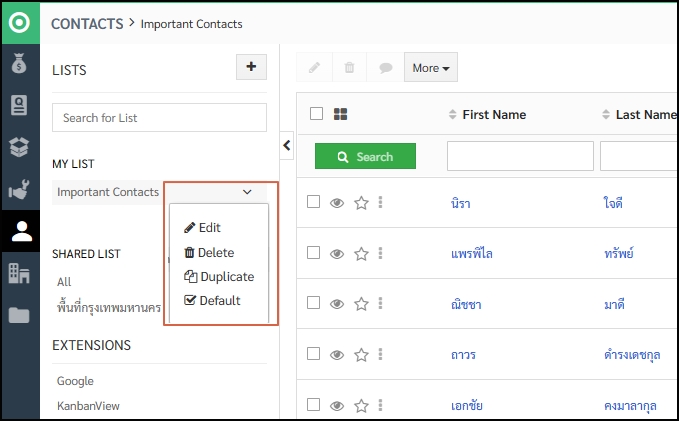Click the CONTACTS breadcrumb link
Image resolution: width=679 pixels, height=421 pixels.
(87, 24)
